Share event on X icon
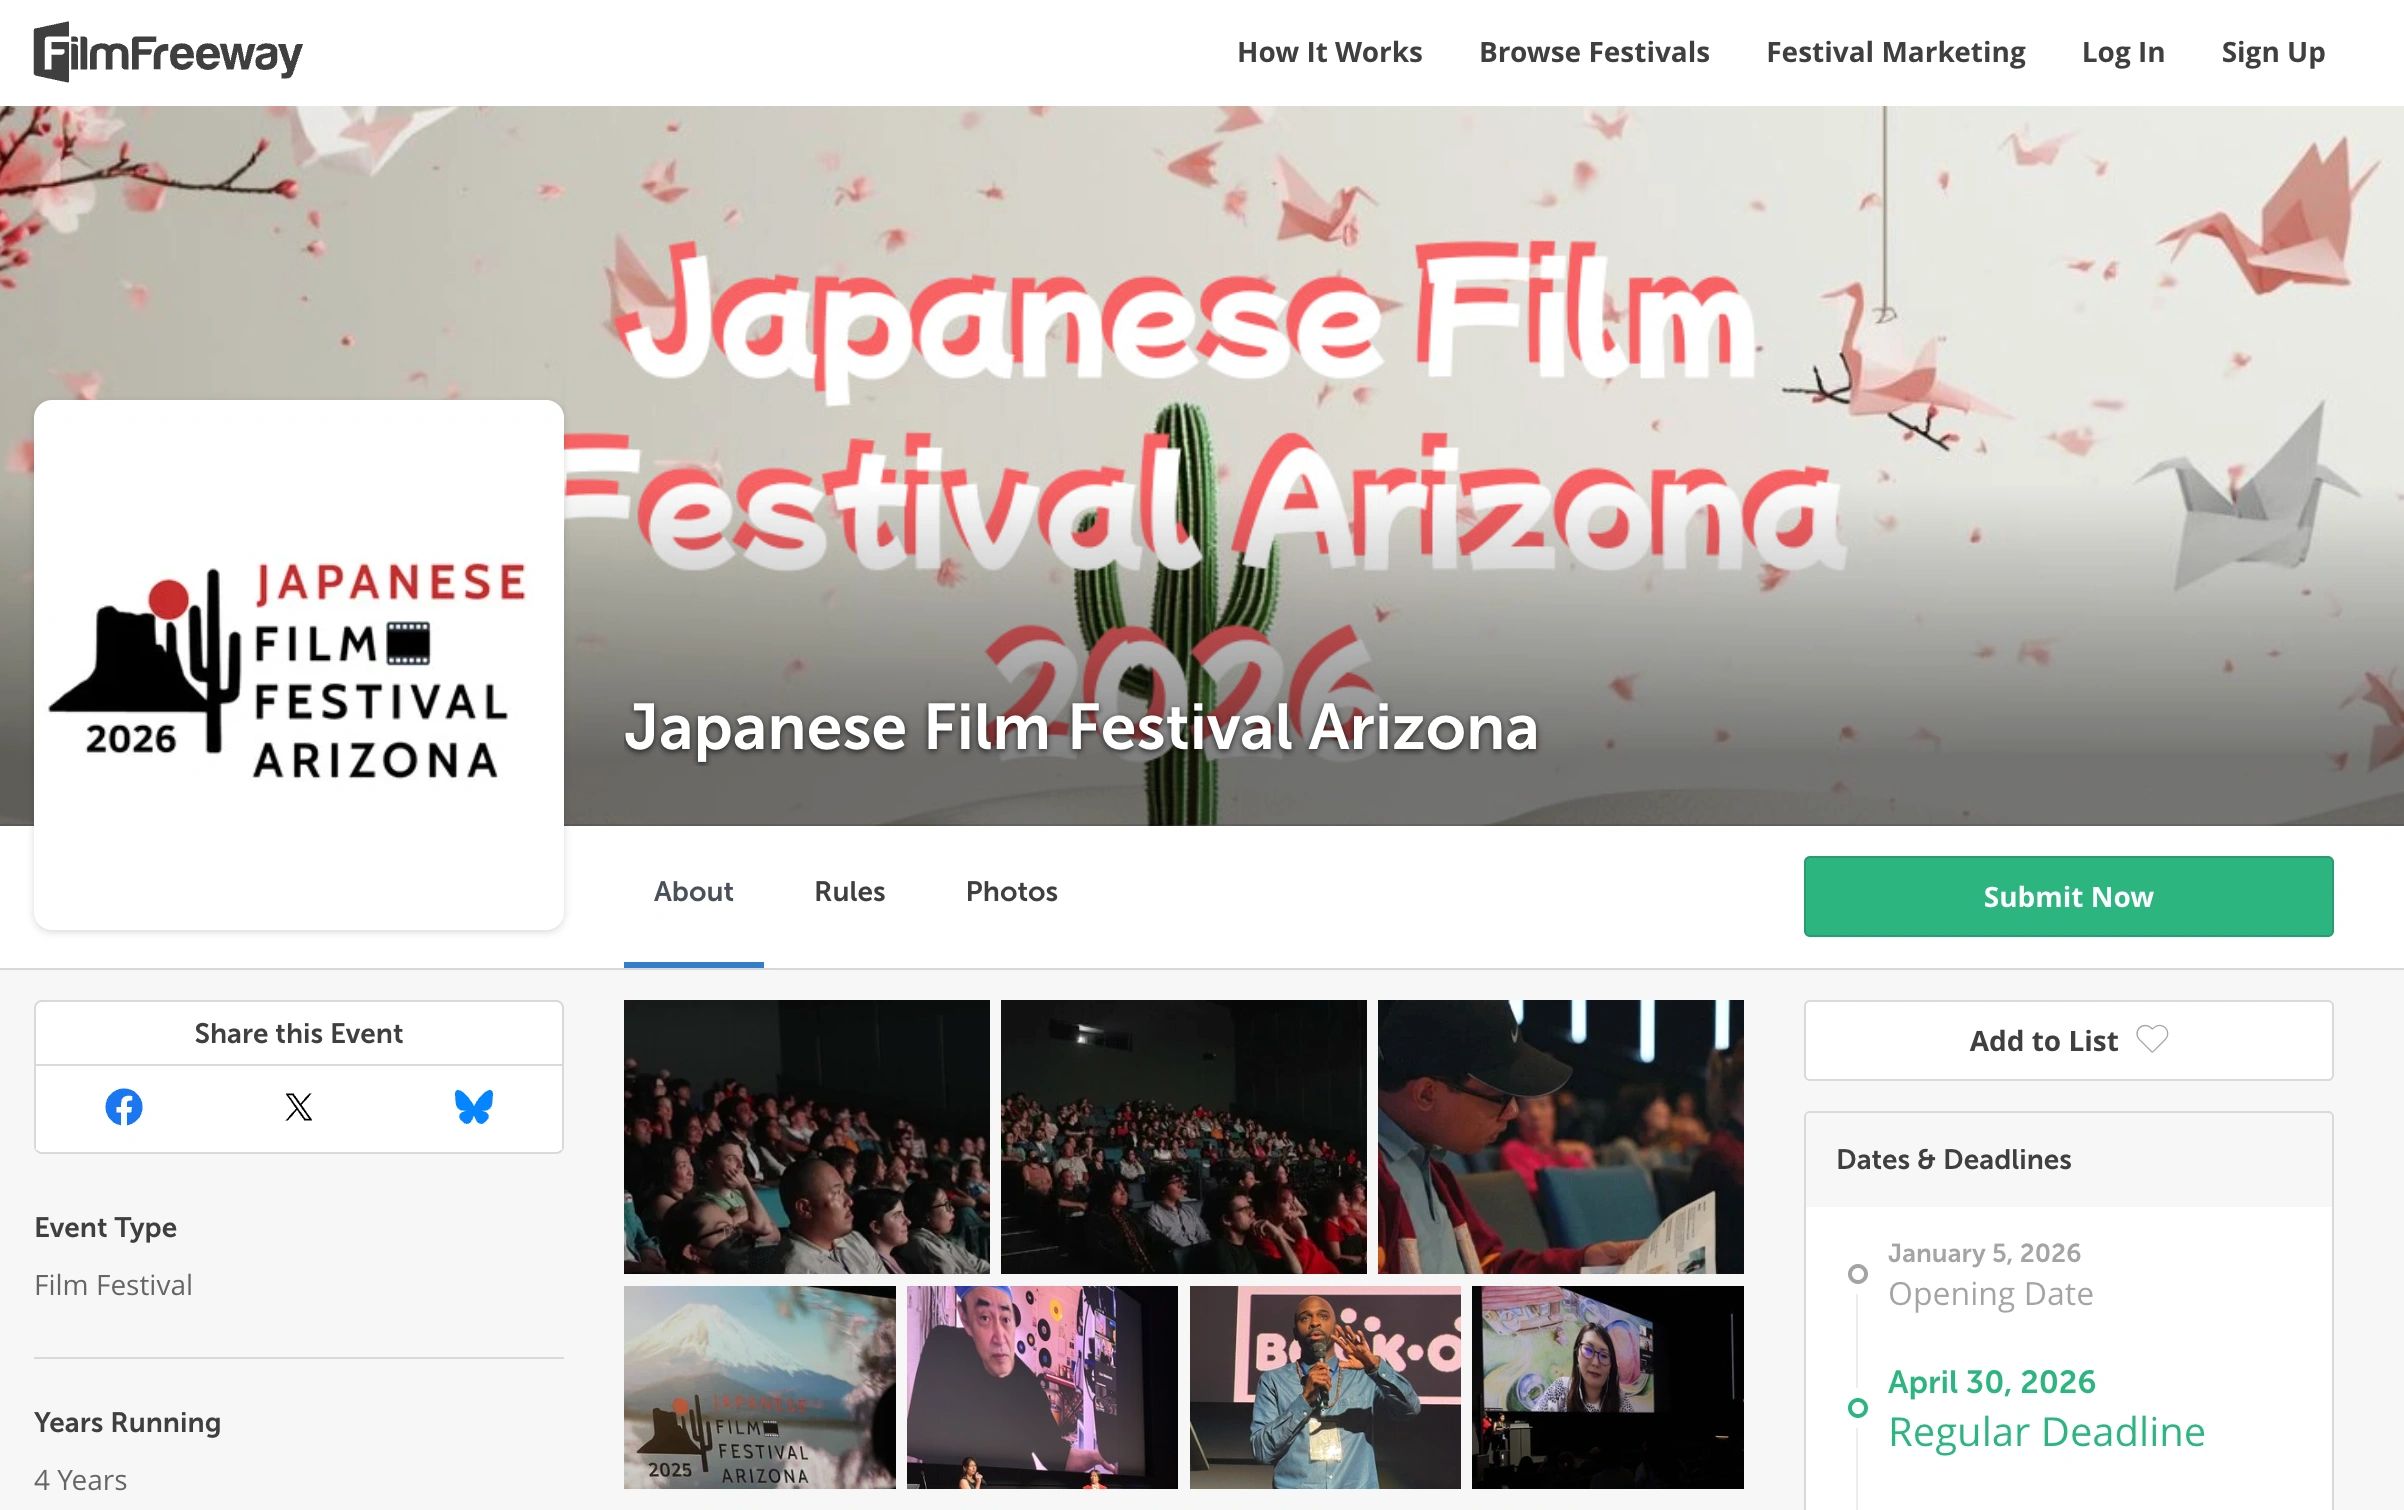Viewport: 2404px width, 1510px height. pos(299,1107)
